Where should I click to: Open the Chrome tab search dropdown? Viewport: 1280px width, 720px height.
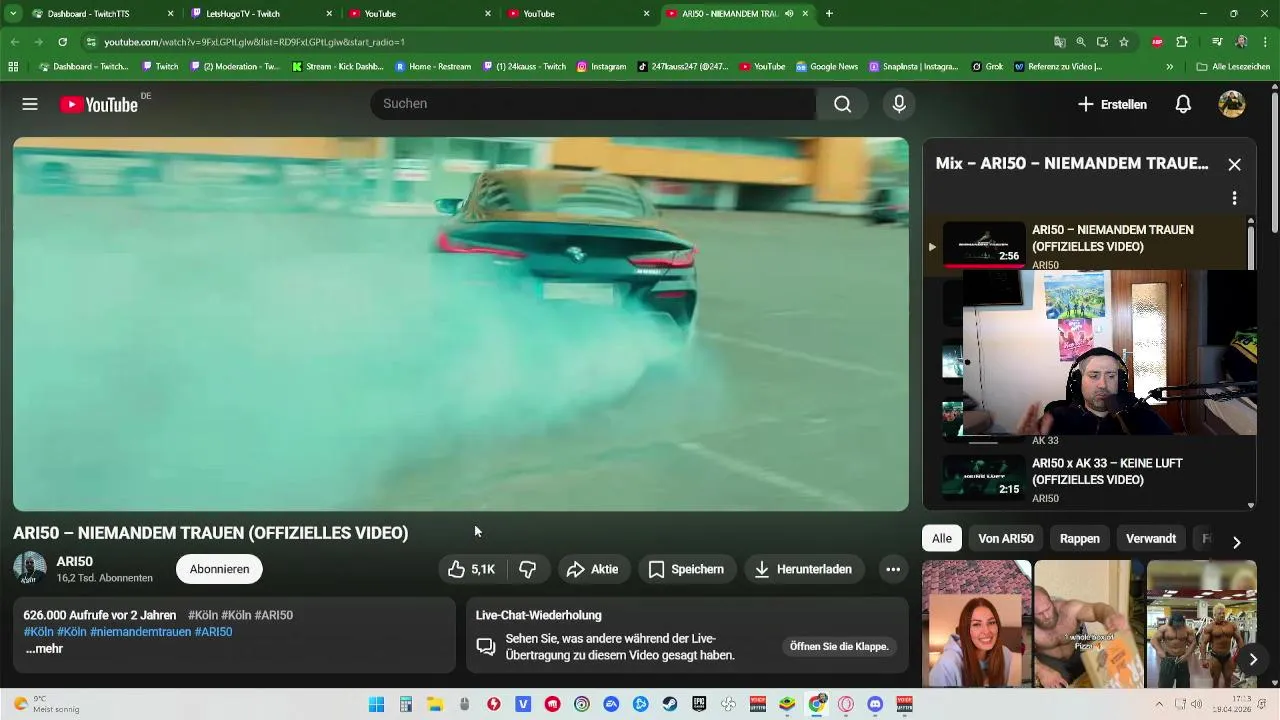(14, 14)
